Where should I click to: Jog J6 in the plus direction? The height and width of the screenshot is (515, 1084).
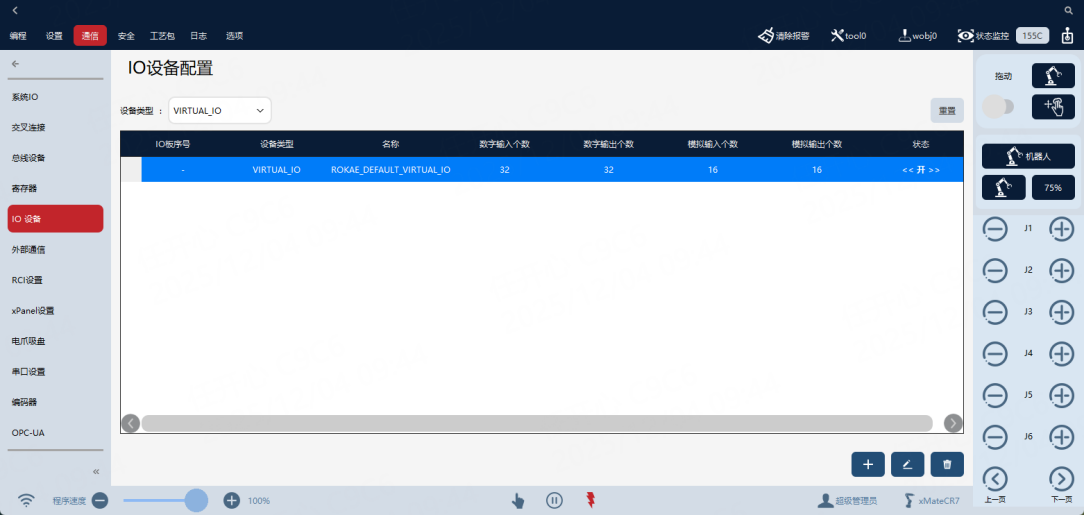tap(1061, 436)
